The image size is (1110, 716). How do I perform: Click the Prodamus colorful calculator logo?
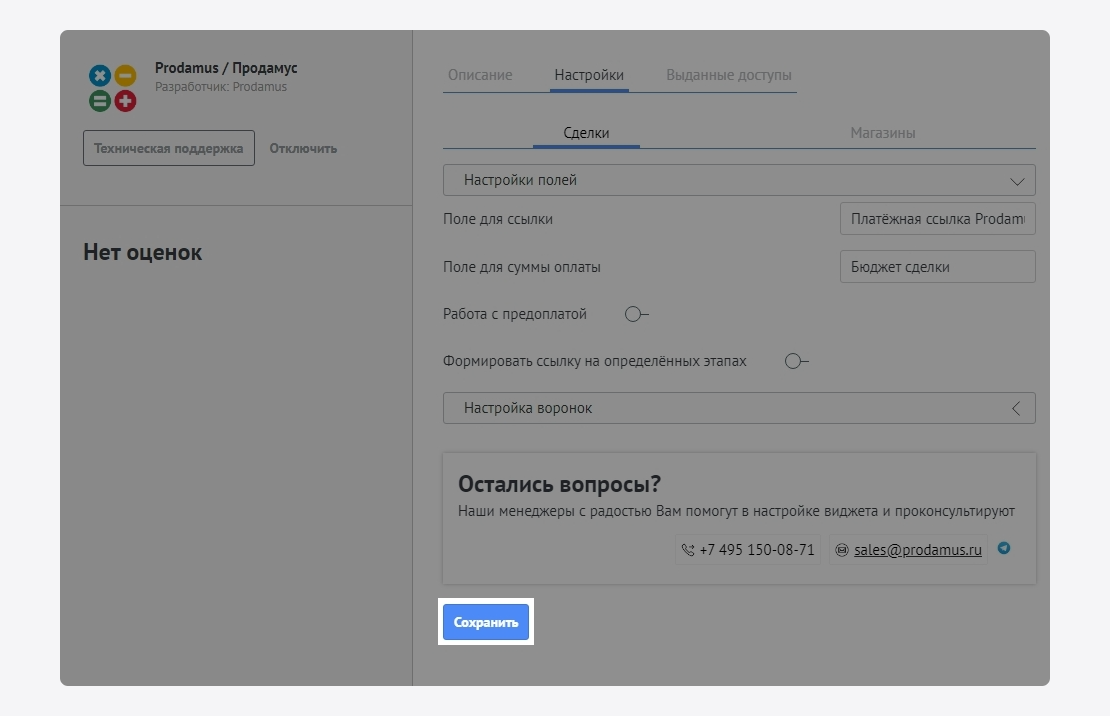coord(112,88)
